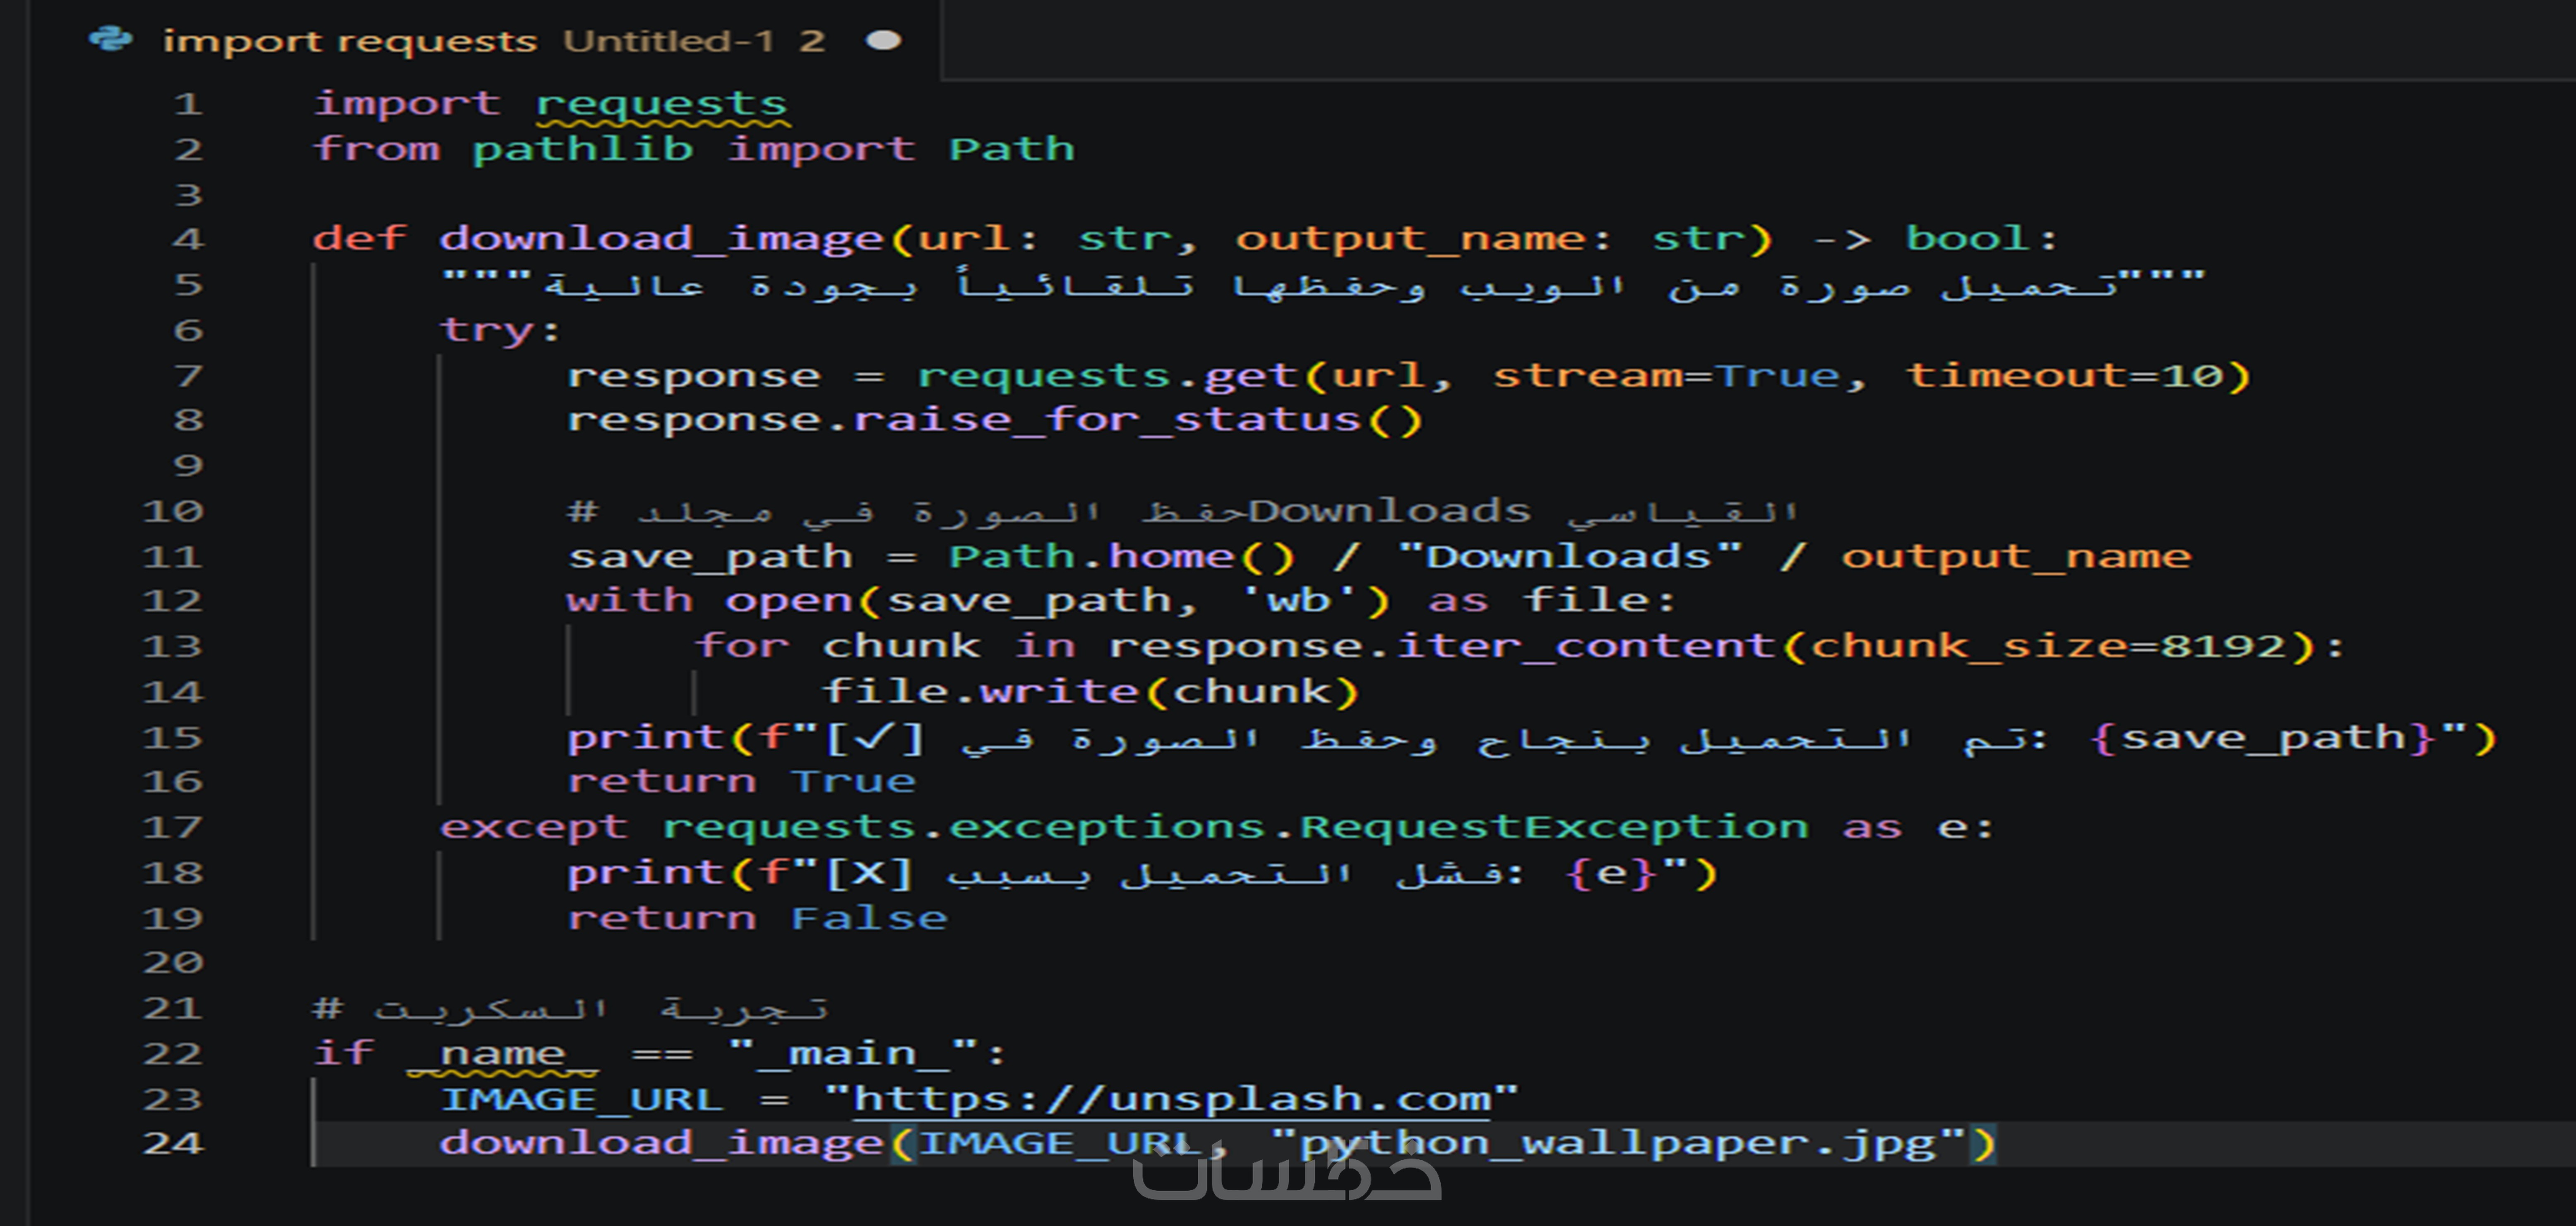Click 'from pathlib import Path' line
Screen dimensions: 2576x1226
click(694, 149)
